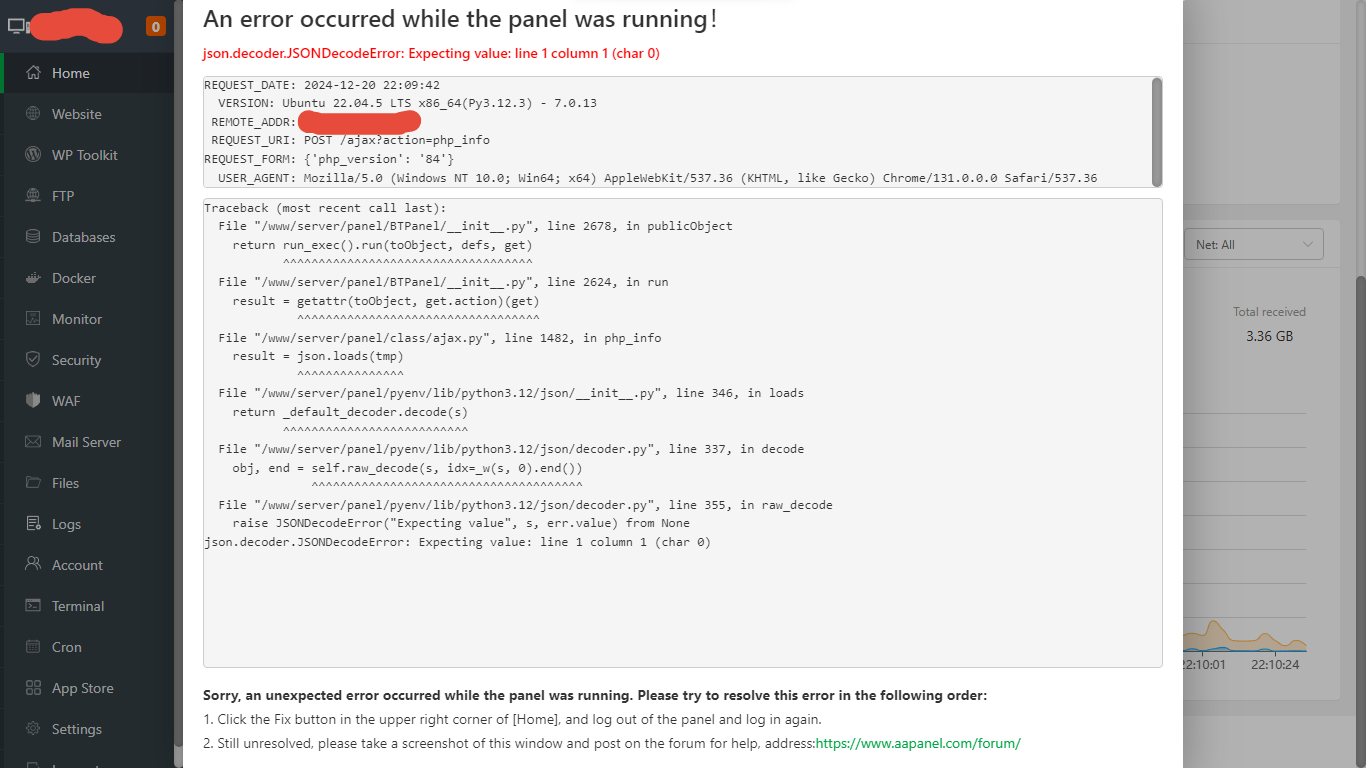Click the Mail Server envelope icon
This screenshot has width=1366, height=768.
[33, 442]
